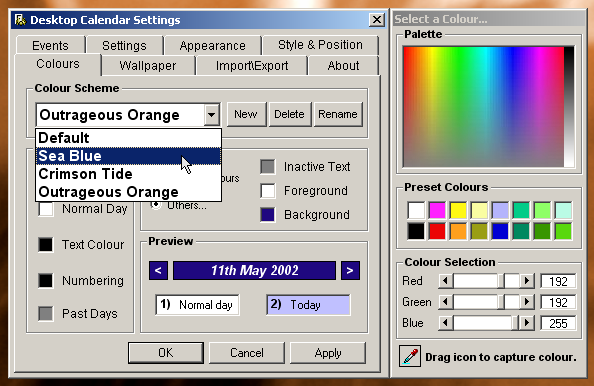This screenshot has width=594, height=386.
Task: Choose Sea Blue colour scheme
Action: pyautogui.click(x=128, y=156)
